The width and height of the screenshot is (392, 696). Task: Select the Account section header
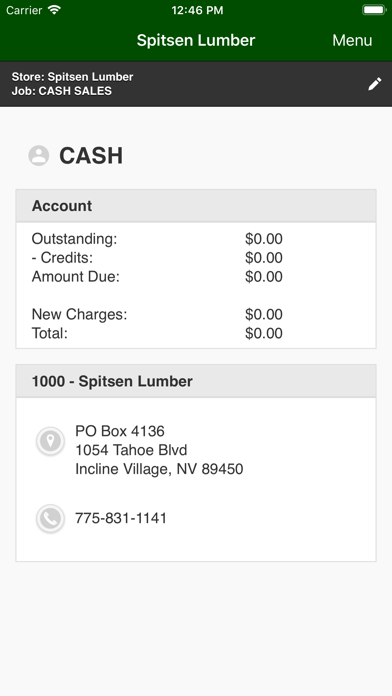coord(196,206)
